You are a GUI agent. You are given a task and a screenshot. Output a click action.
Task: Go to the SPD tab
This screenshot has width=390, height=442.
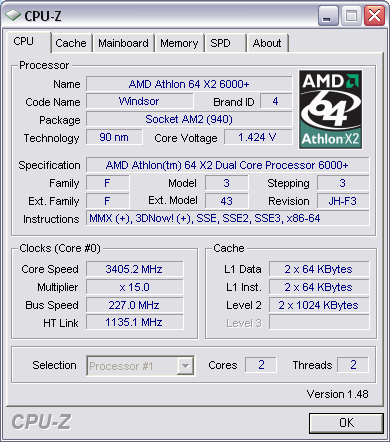click(x=226, y=43)
